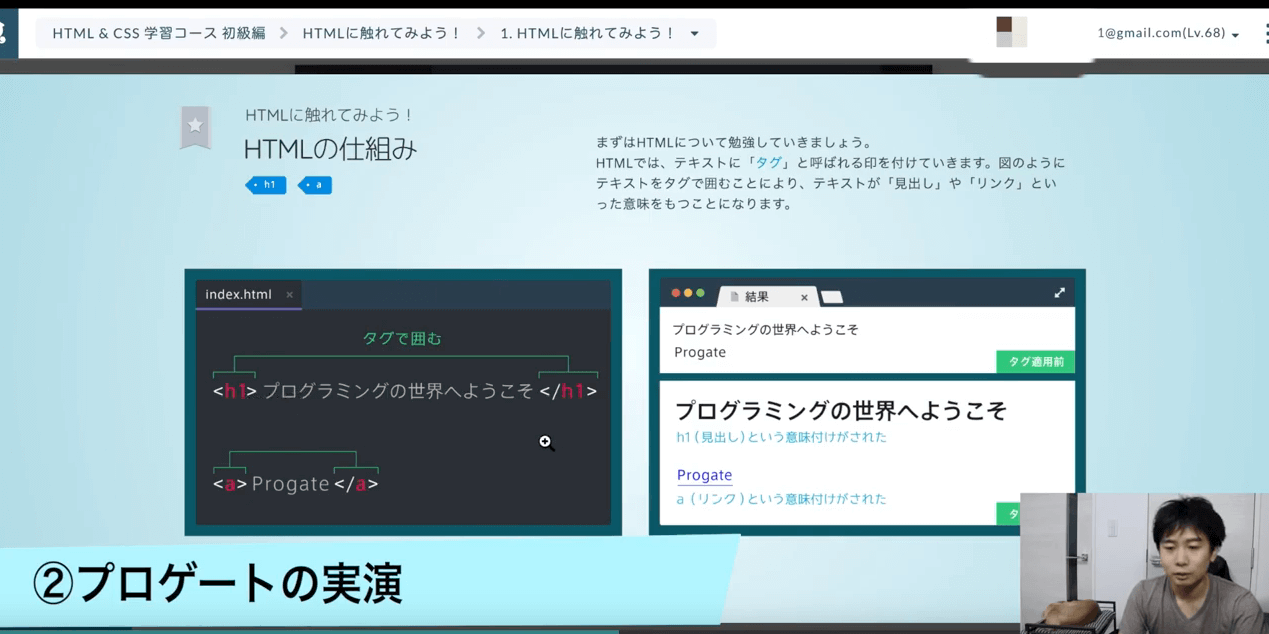
Task: Click the fullscreen expand arrows in the result window
Action: pyautogui.click(x=1059, y=293)
